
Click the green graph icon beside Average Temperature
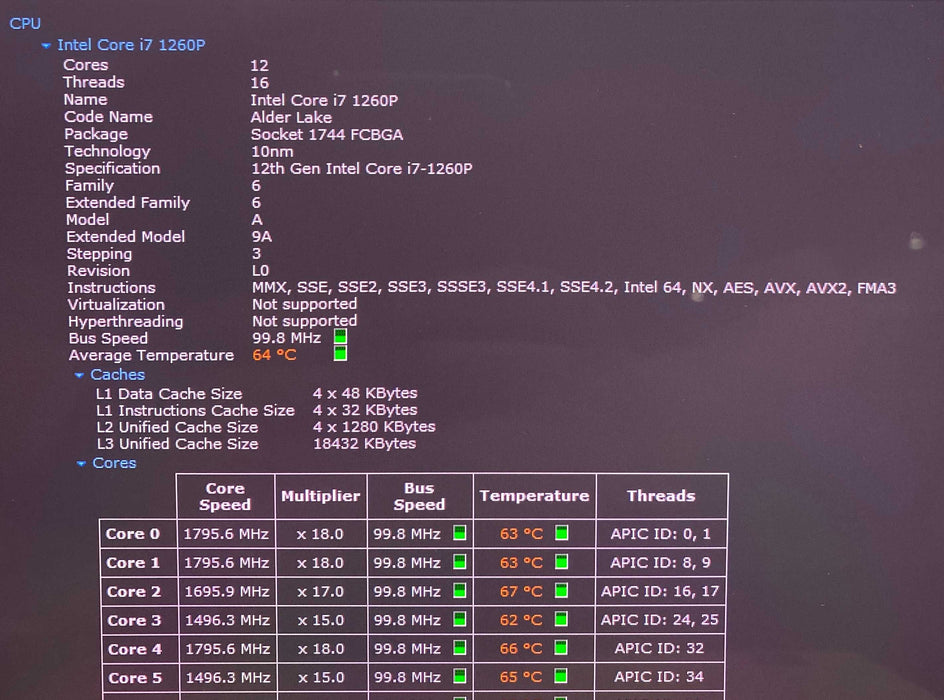(x=340, y=354)
